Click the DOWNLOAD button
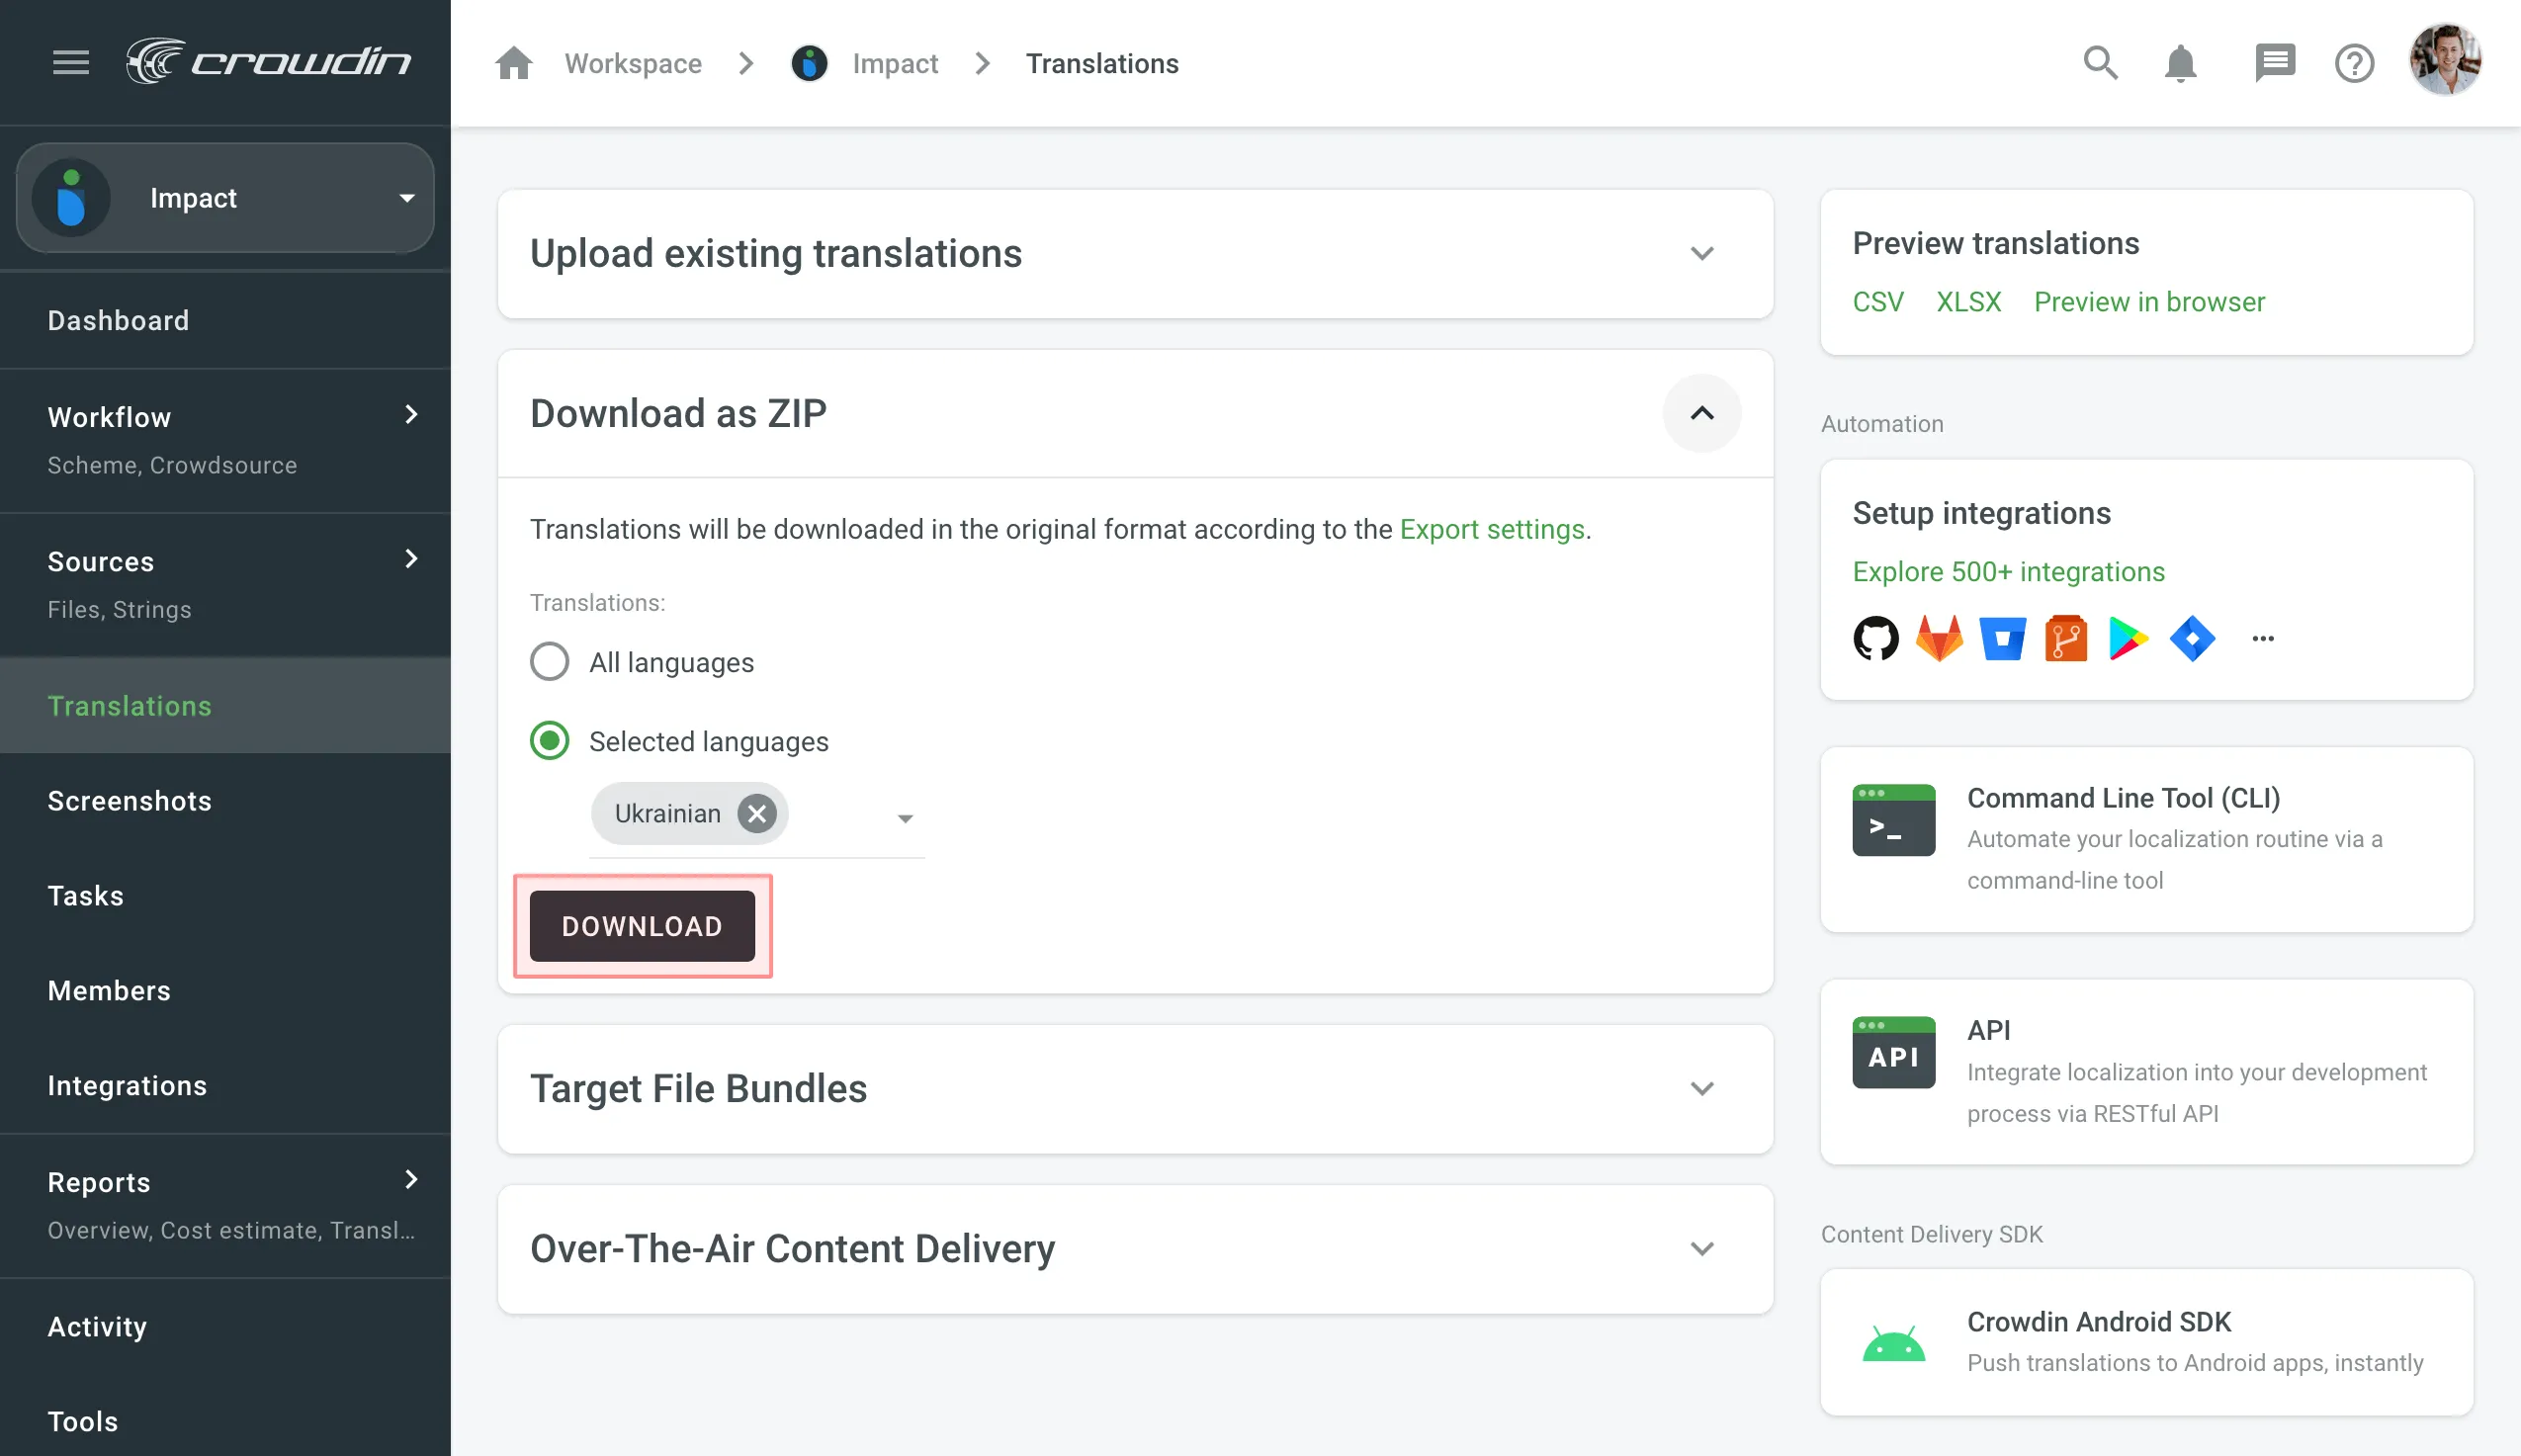Image resolution: width=2521 pixels, height=1456 pixels. click(641, 925)
